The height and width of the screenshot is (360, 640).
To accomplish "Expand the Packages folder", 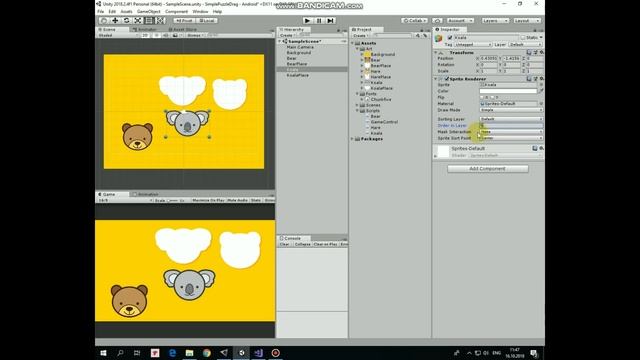I will (352, 139).
